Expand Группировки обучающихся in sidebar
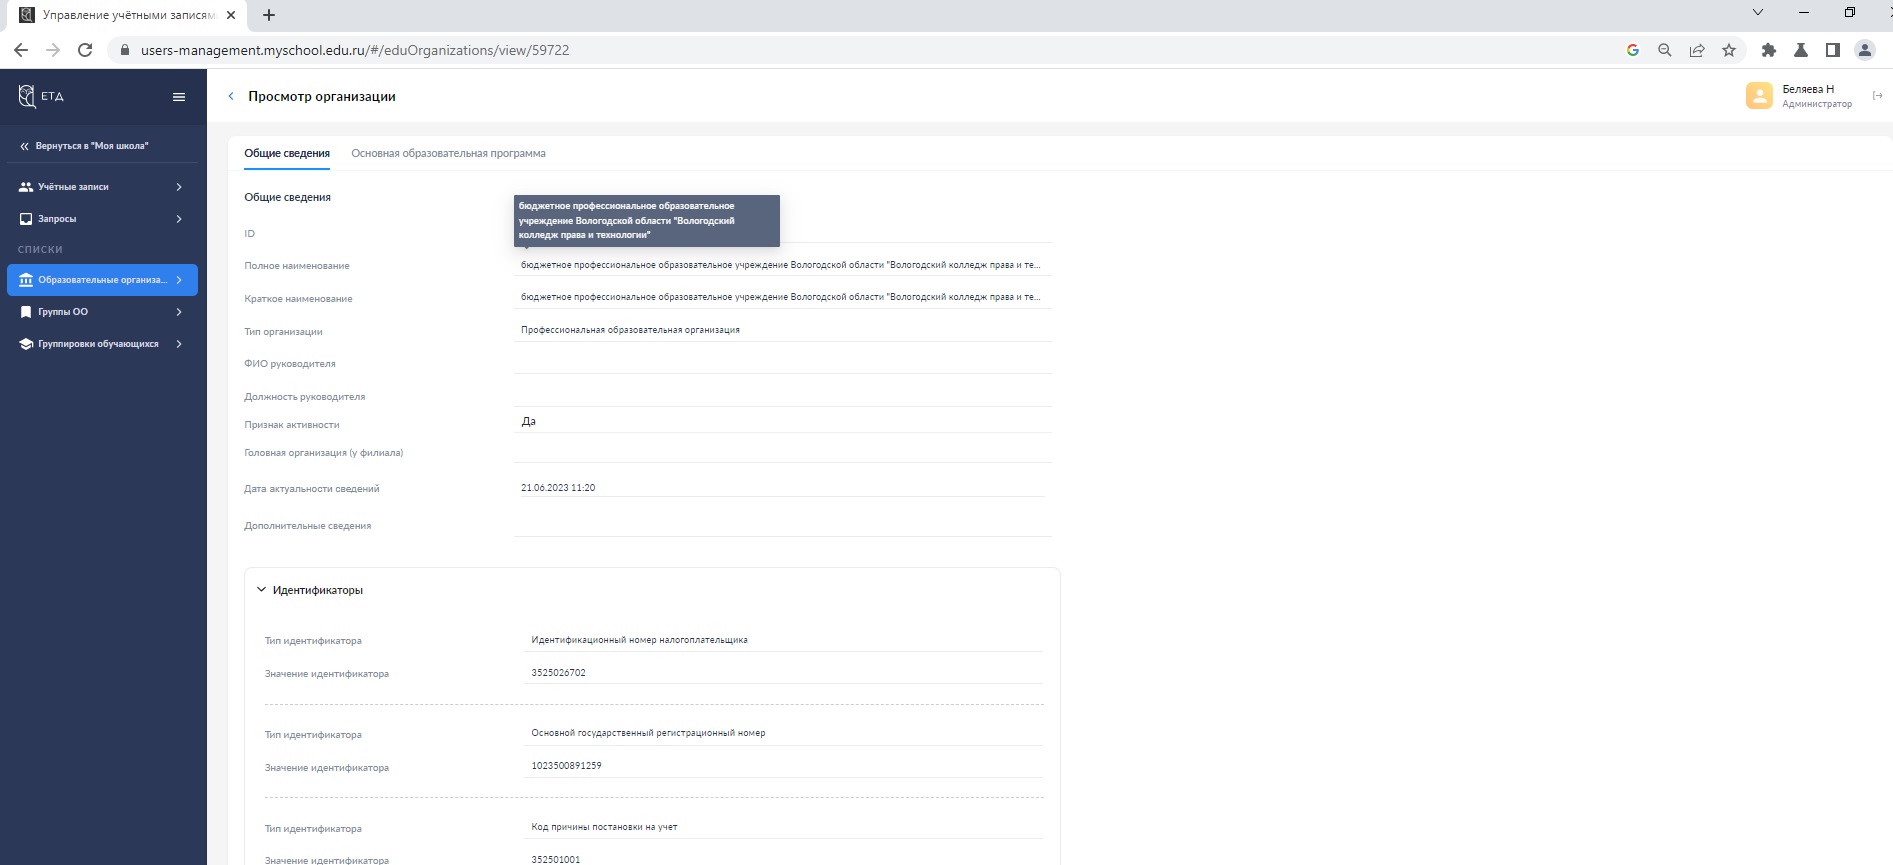 [102, 344]
